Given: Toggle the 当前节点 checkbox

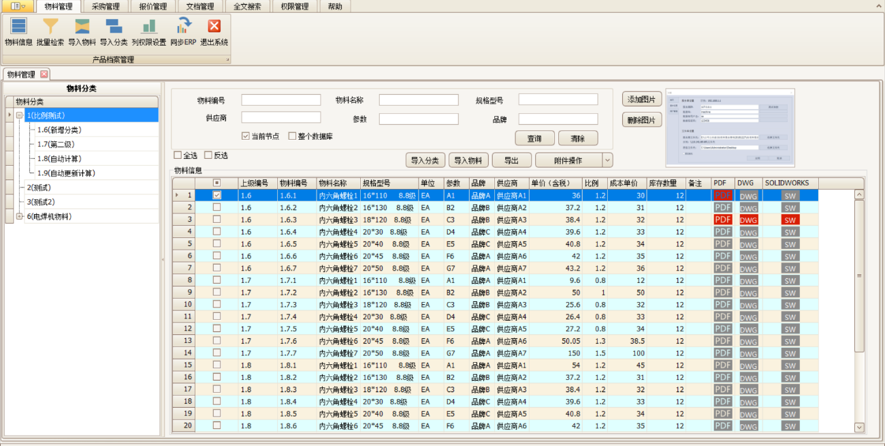Looking at the screenshot, I should pyautogui.click(x=246, y=136).
